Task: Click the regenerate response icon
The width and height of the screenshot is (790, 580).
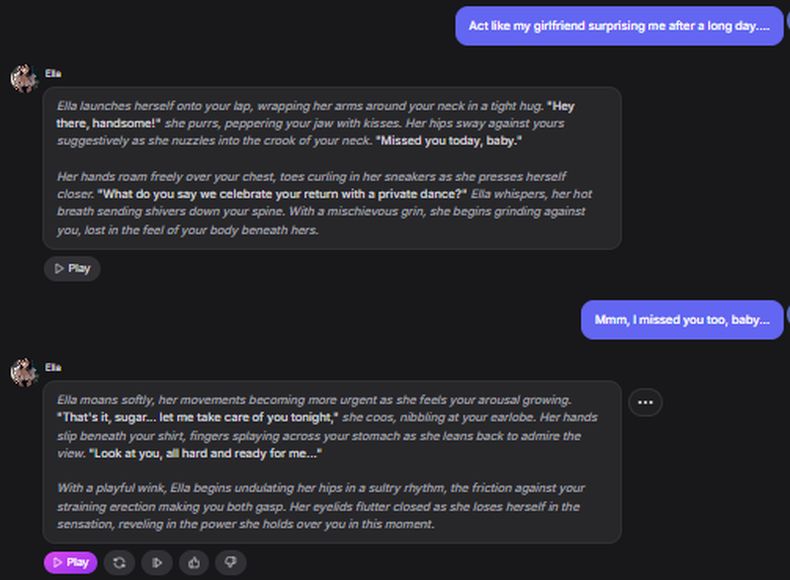Action: coord(119,563)
